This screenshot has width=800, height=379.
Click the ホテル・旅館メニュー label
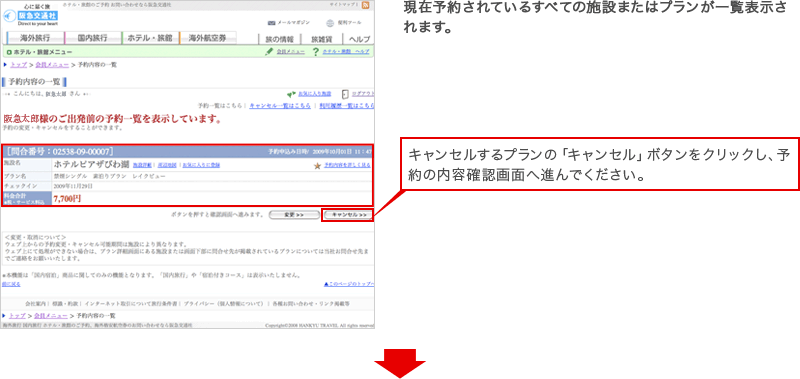(43, 52)
